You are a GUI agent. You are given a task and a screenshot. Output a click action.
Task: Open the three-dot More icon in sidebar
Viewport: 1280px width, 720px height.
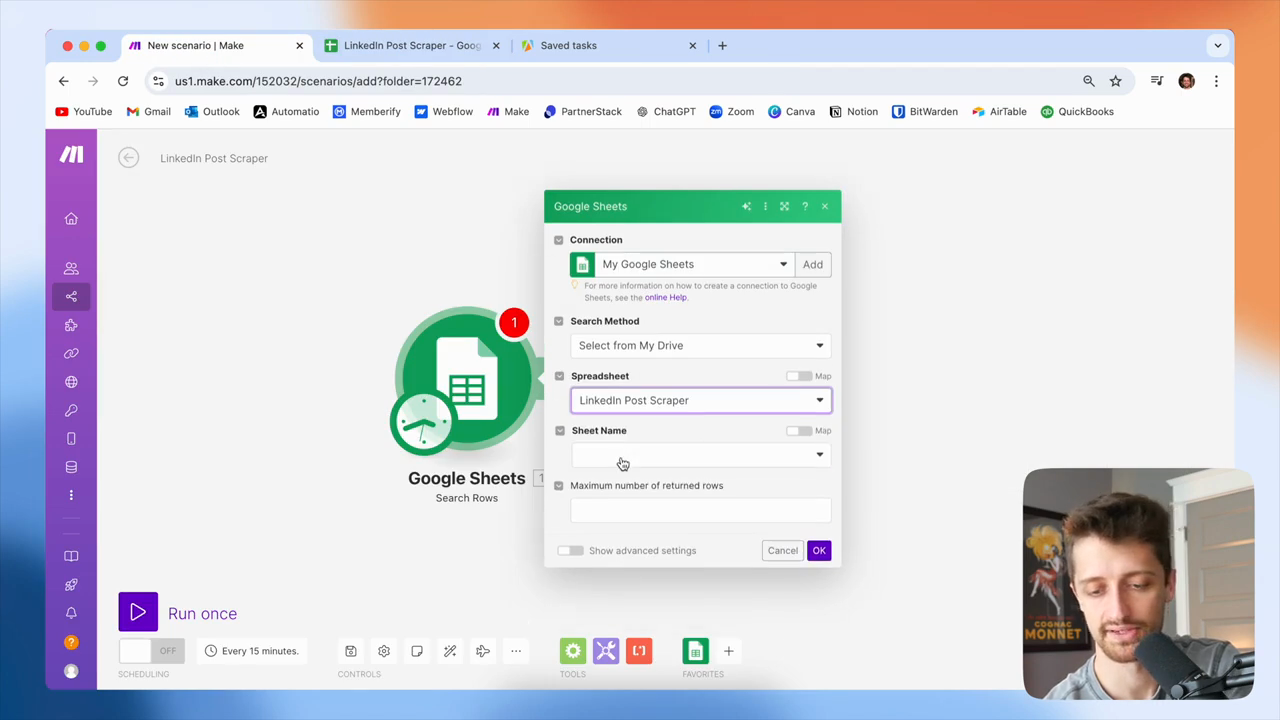pos(71,495)
